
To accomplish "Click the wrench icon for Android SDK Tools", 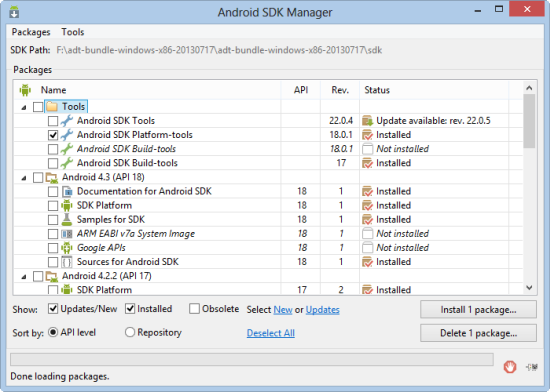I will (67, 121).
